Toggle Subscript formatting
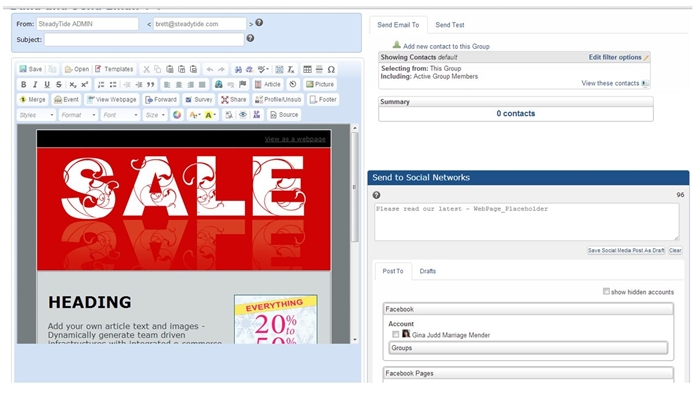Image resolution: width=700 pixels, height=394 pixels. point(73,84)
